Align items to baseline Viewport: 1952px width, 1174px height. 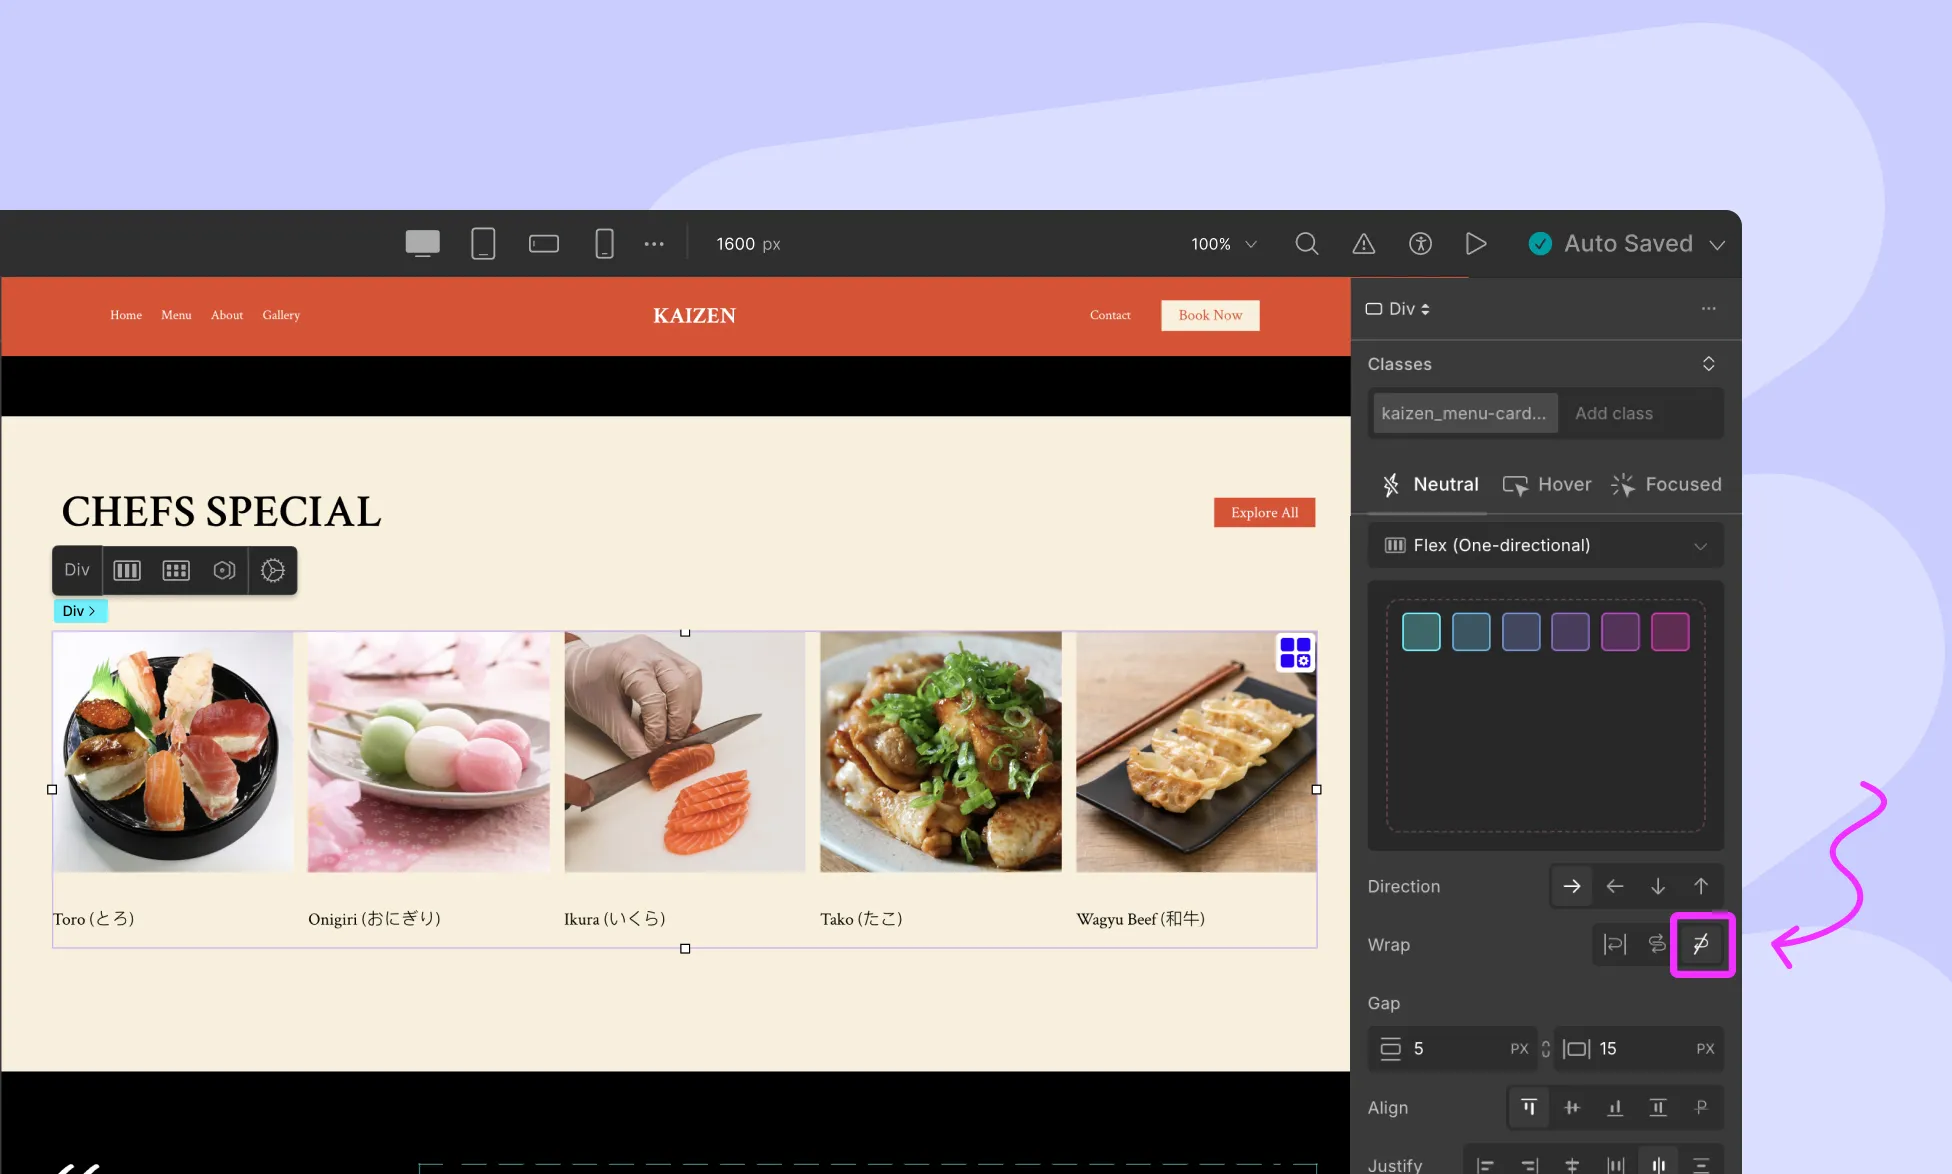click(1701, 1107)
